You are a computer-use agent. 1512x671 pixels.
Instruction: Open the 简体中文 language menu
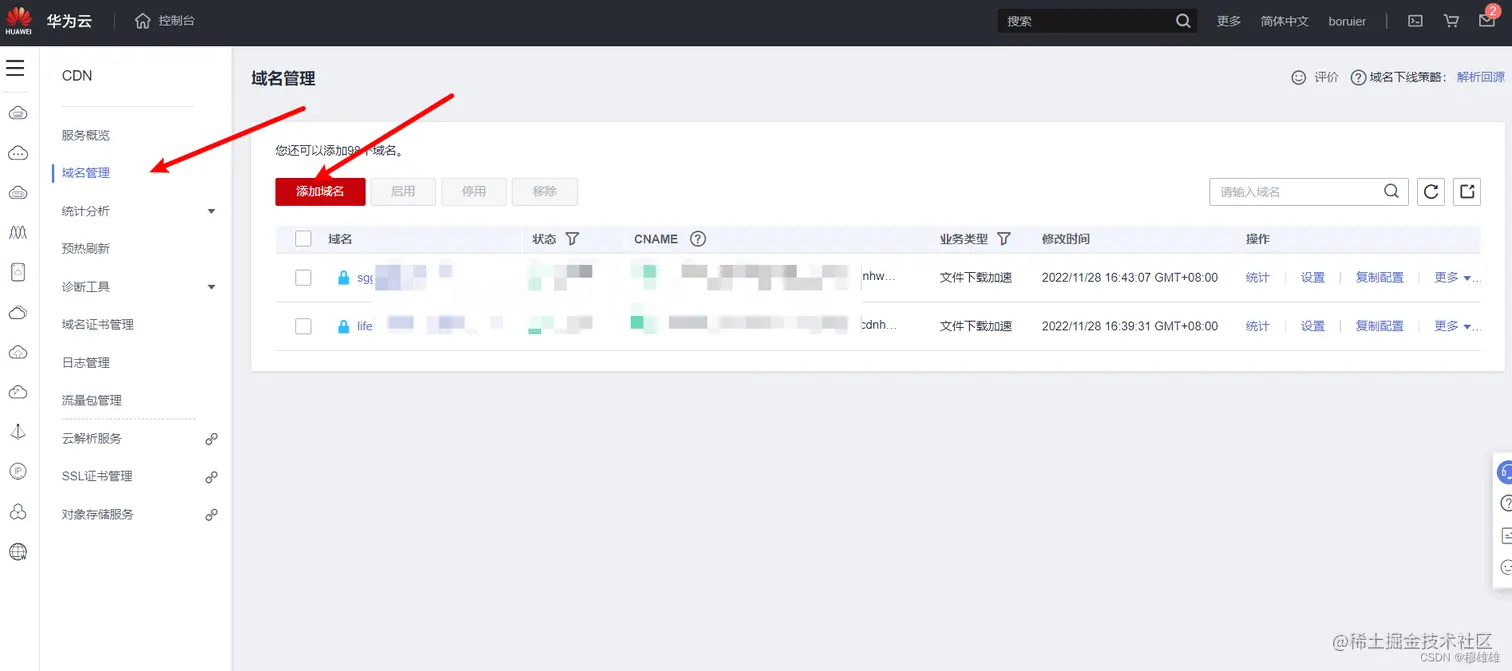coord(1284,21)
